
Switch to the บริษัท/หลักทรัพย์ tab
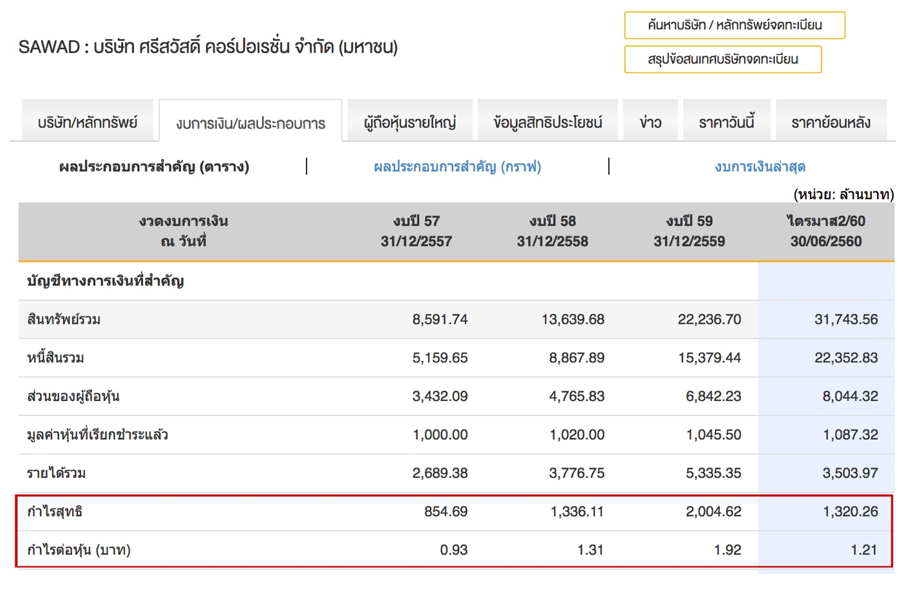pos(88,123)
